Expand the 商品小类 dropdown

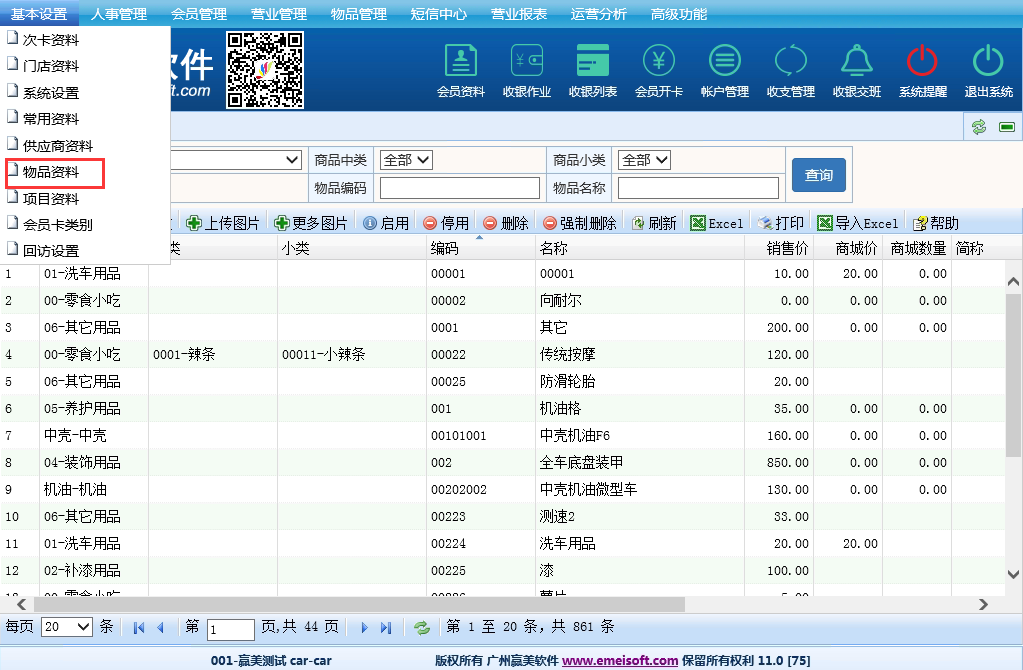(644, 160)
